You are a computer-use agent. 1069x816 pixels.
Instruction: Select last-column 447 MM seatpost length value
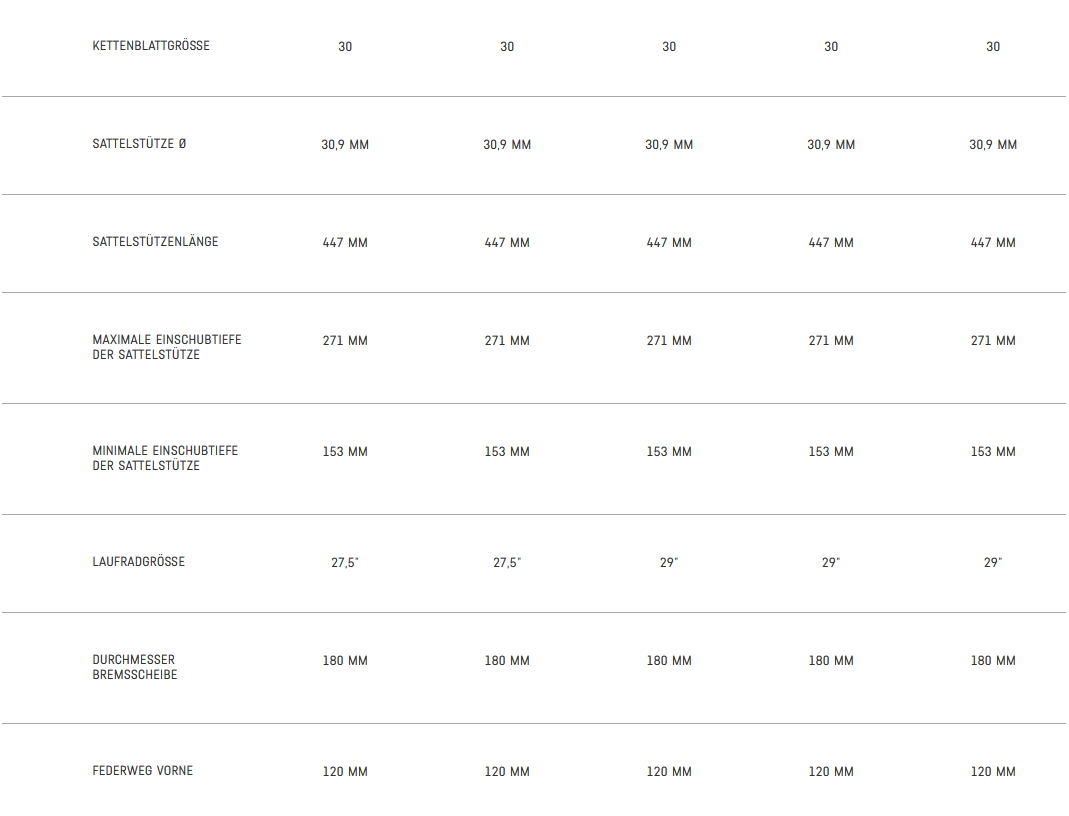993,243
